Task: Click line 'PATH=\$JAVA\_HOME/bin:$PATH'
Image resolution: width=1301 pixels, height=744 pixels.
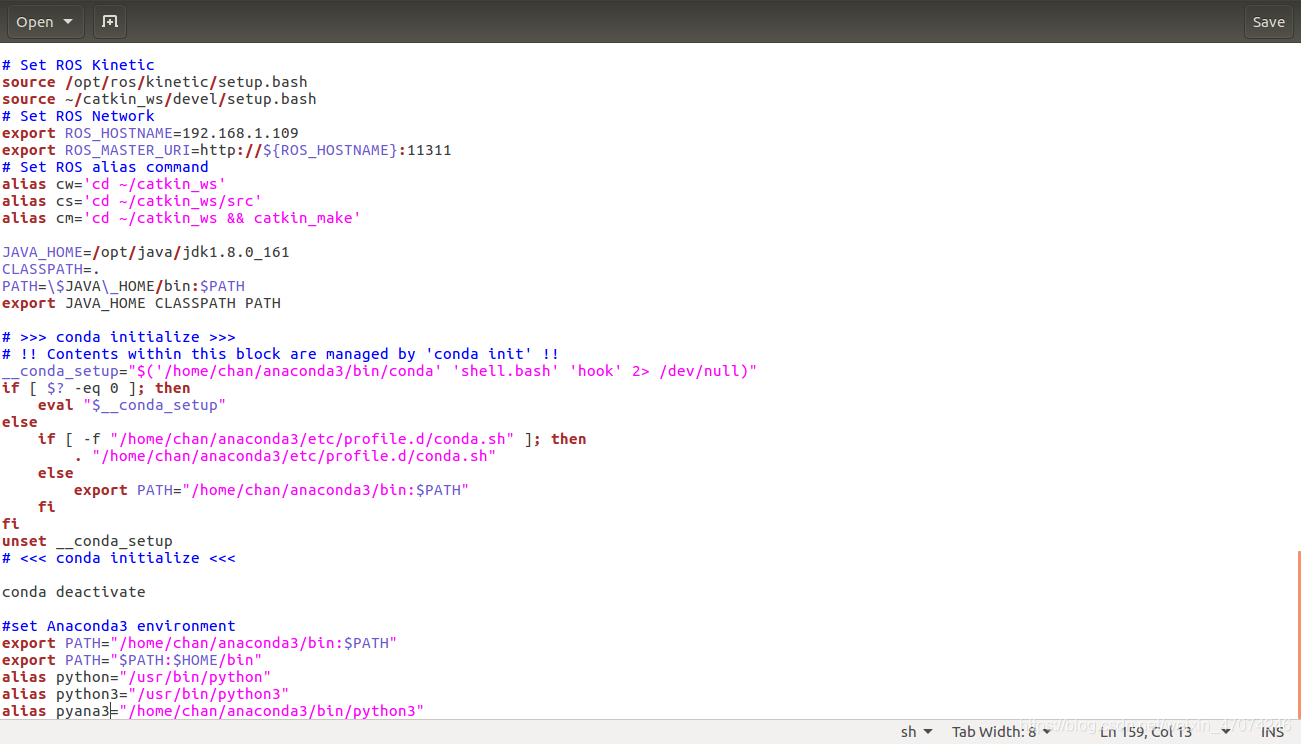Action: 123,286
